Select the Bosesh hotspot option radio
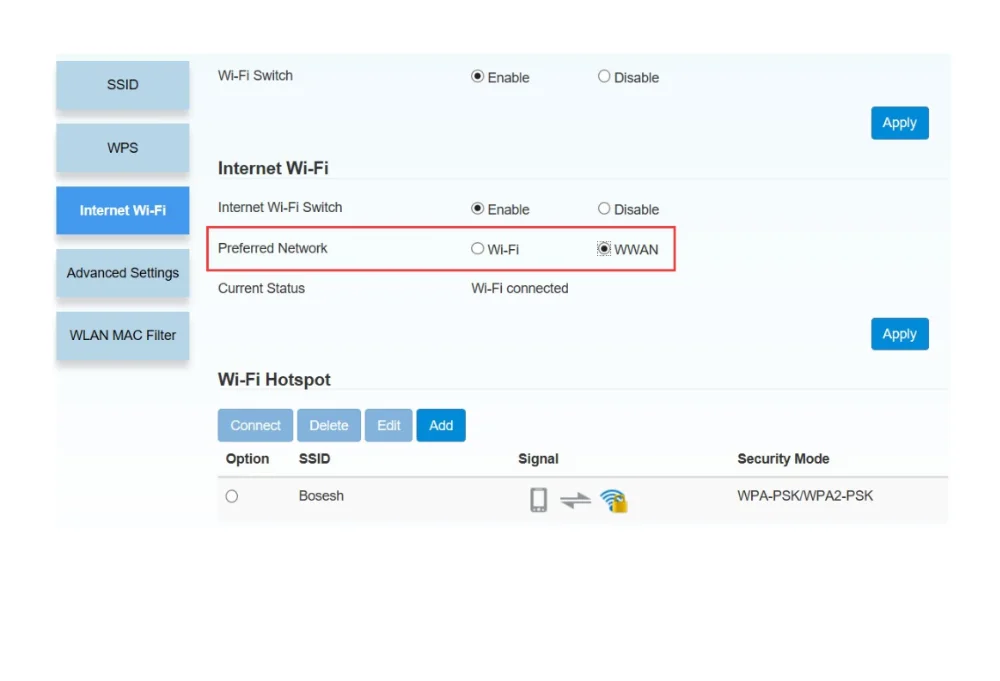 (232, 496)
